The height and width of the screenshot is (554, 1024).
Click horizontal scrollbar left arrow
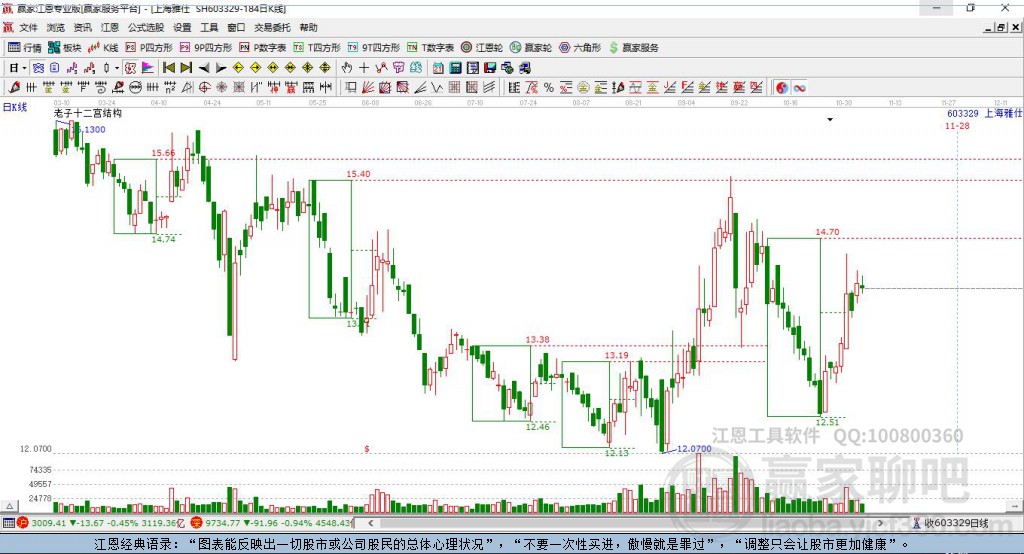370,523
